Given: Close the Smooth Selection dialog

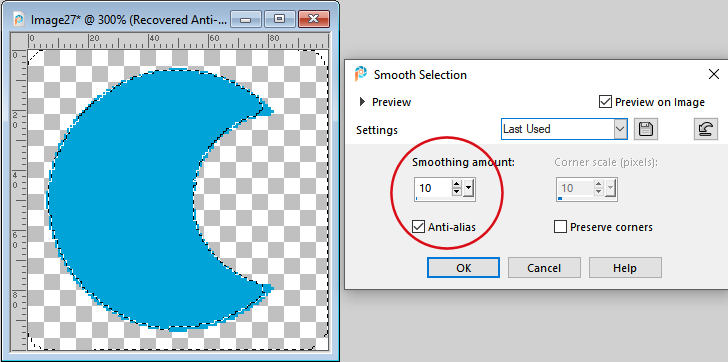Looking at the screenshot, I should coord(714,74).
